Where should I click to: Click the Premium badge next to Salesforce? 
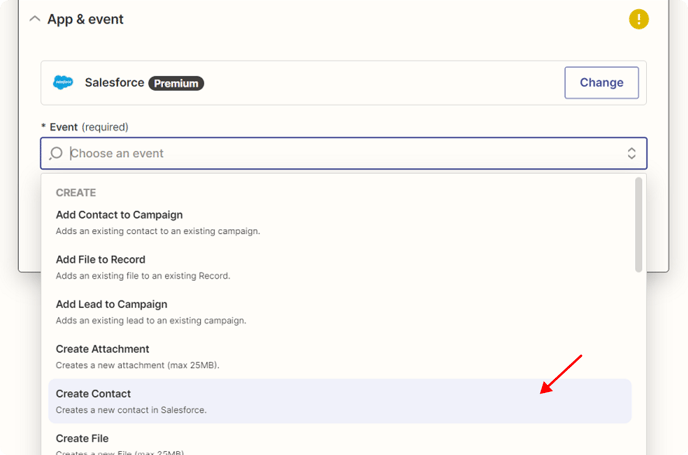click(176, 83)
